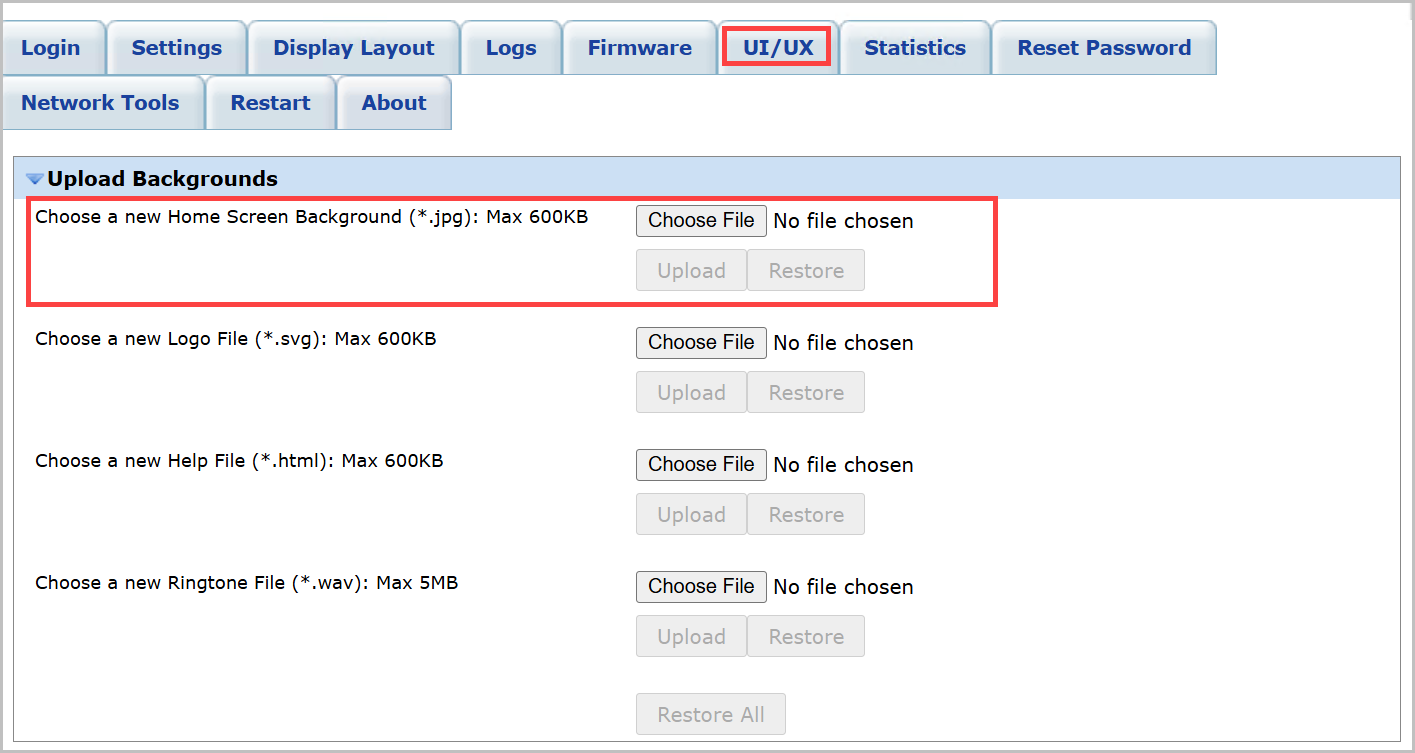The image size is (1415, 753).
Task: Open the Firmware tab
Action: pyautogui.click(x=639, y=48)
